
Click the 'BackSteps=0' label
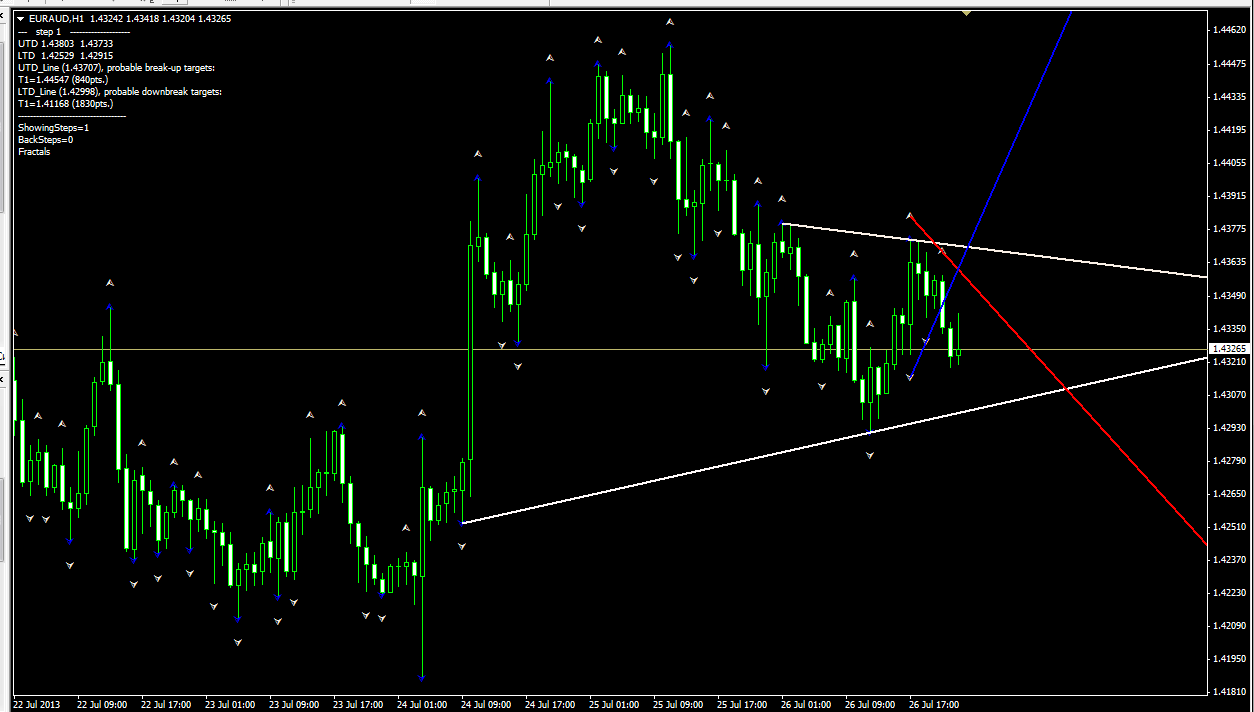[x=45, y=140]
